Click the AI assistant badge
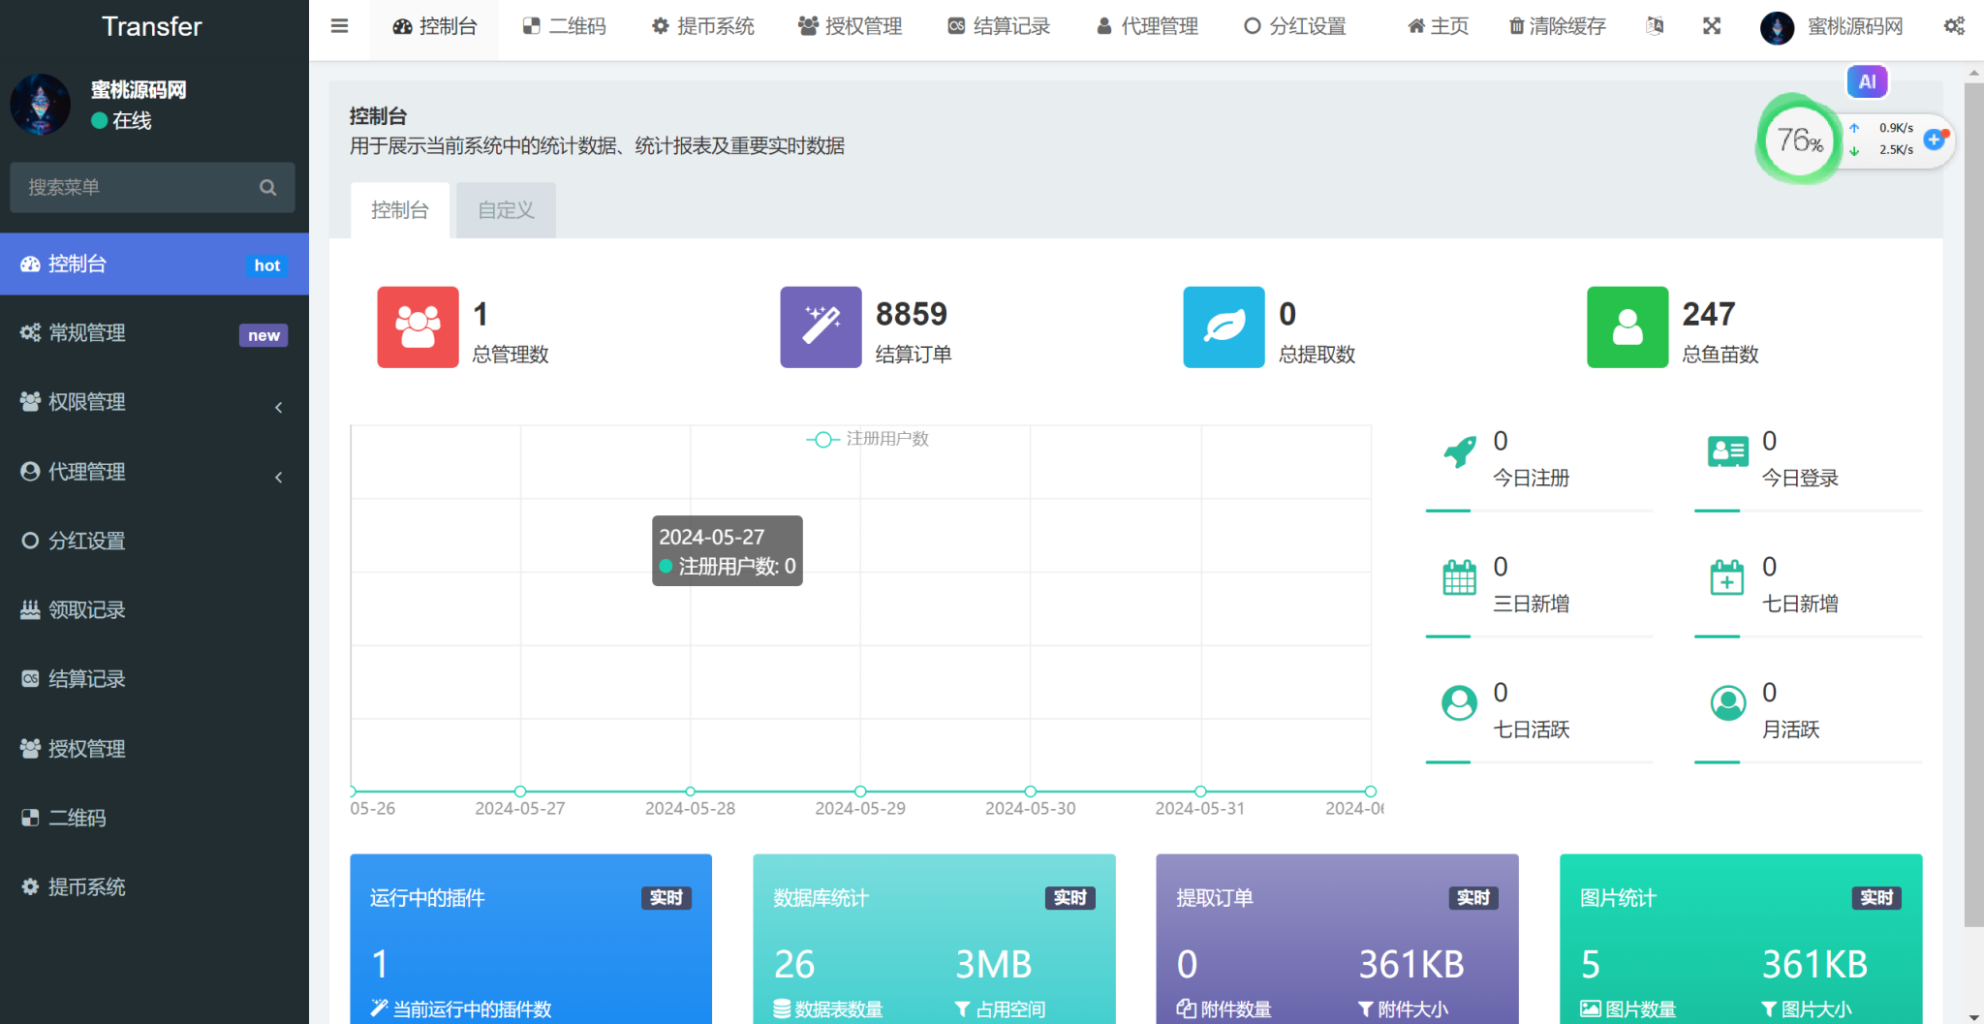This screenshot has height=1024, width=1984. click(x=1866, y=82)
